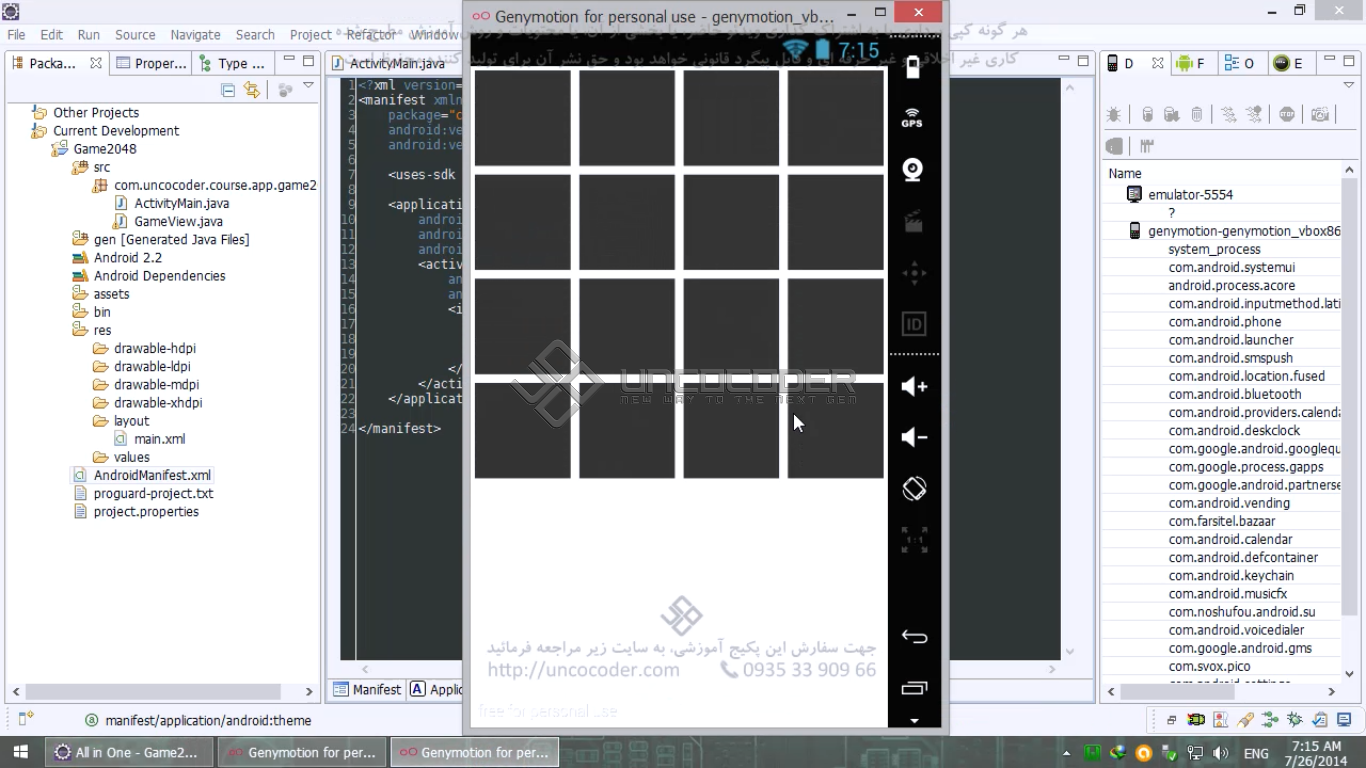Open Genymotion battery widget
Viewport: 1366px width, 768px height.
pos(913,68)
